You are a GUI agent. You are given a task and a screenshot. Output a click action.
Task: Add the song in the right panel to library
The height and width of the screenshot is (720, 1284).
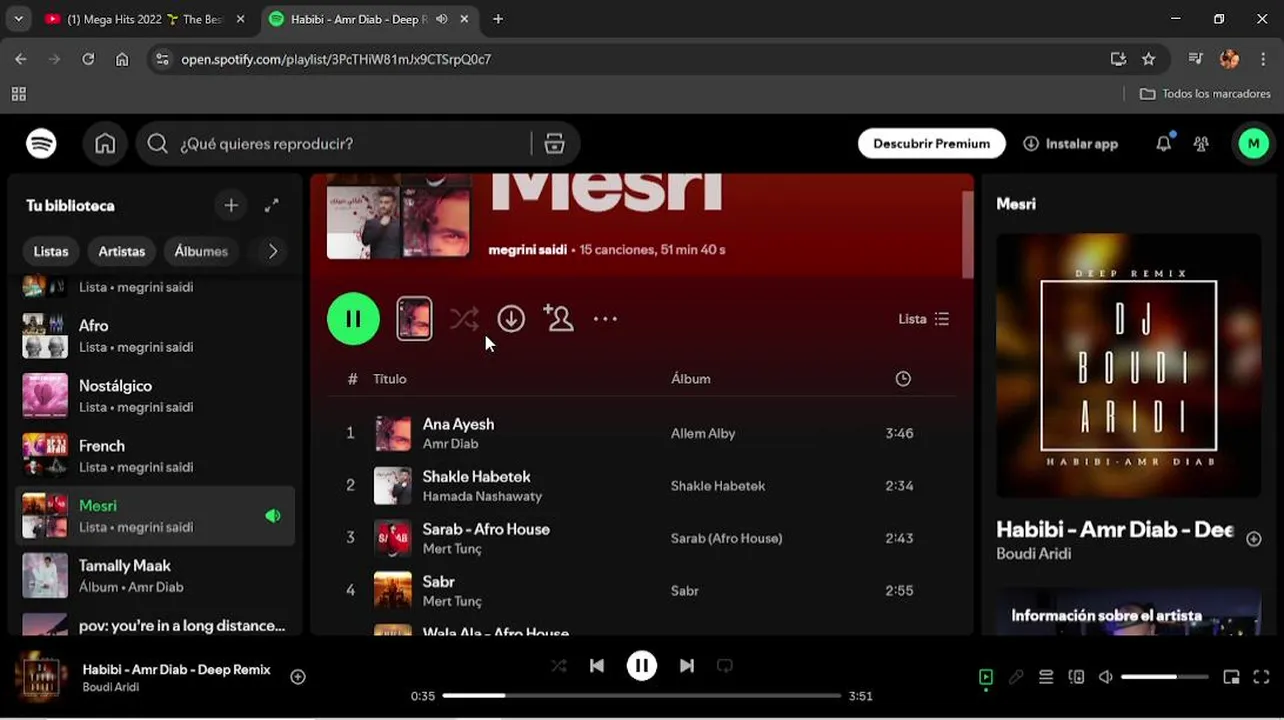coord(1253,539)
